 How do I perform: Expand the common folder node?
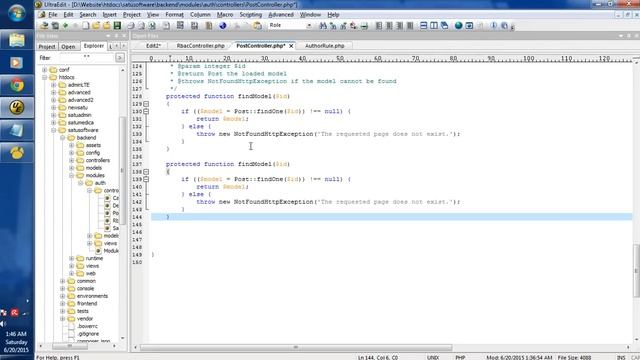point(62,281)
